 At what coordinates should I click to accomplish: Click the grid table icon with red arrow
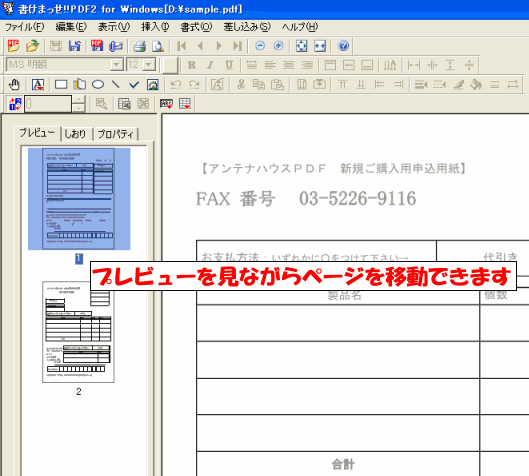(x=185, y=104)
